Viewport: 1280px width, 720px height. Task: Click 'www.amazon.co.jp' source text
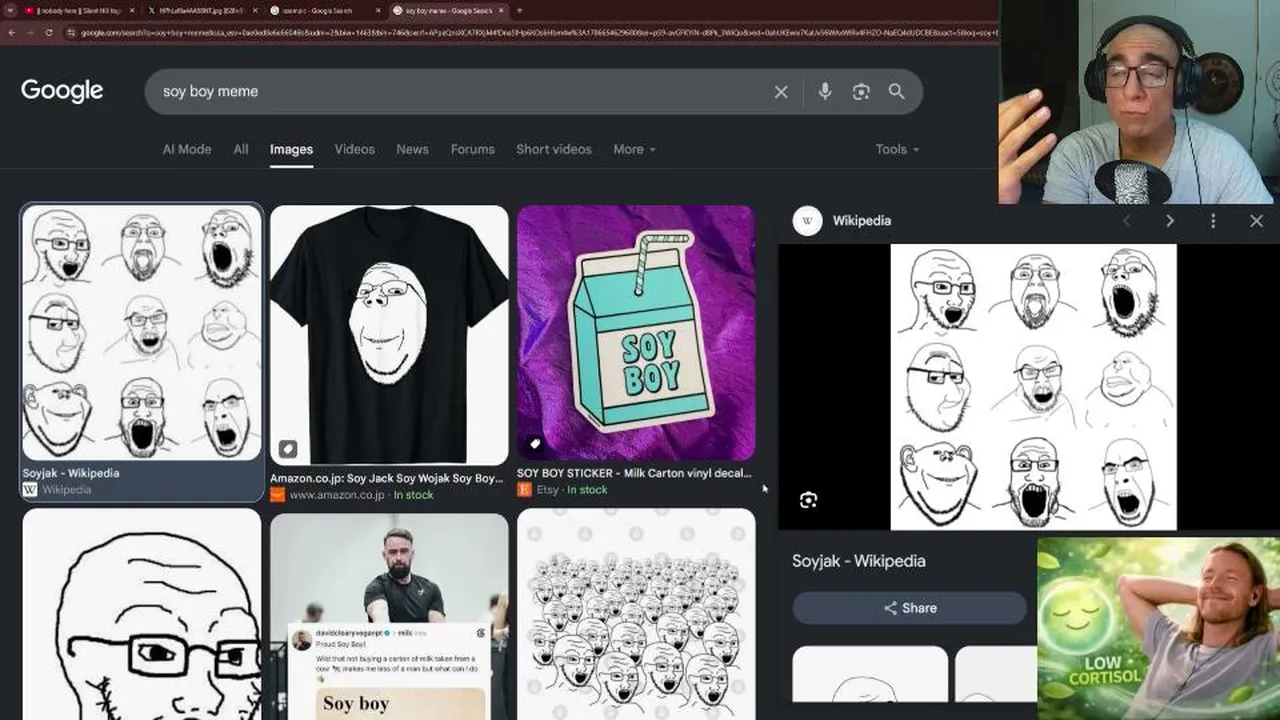tap(337, 495)
